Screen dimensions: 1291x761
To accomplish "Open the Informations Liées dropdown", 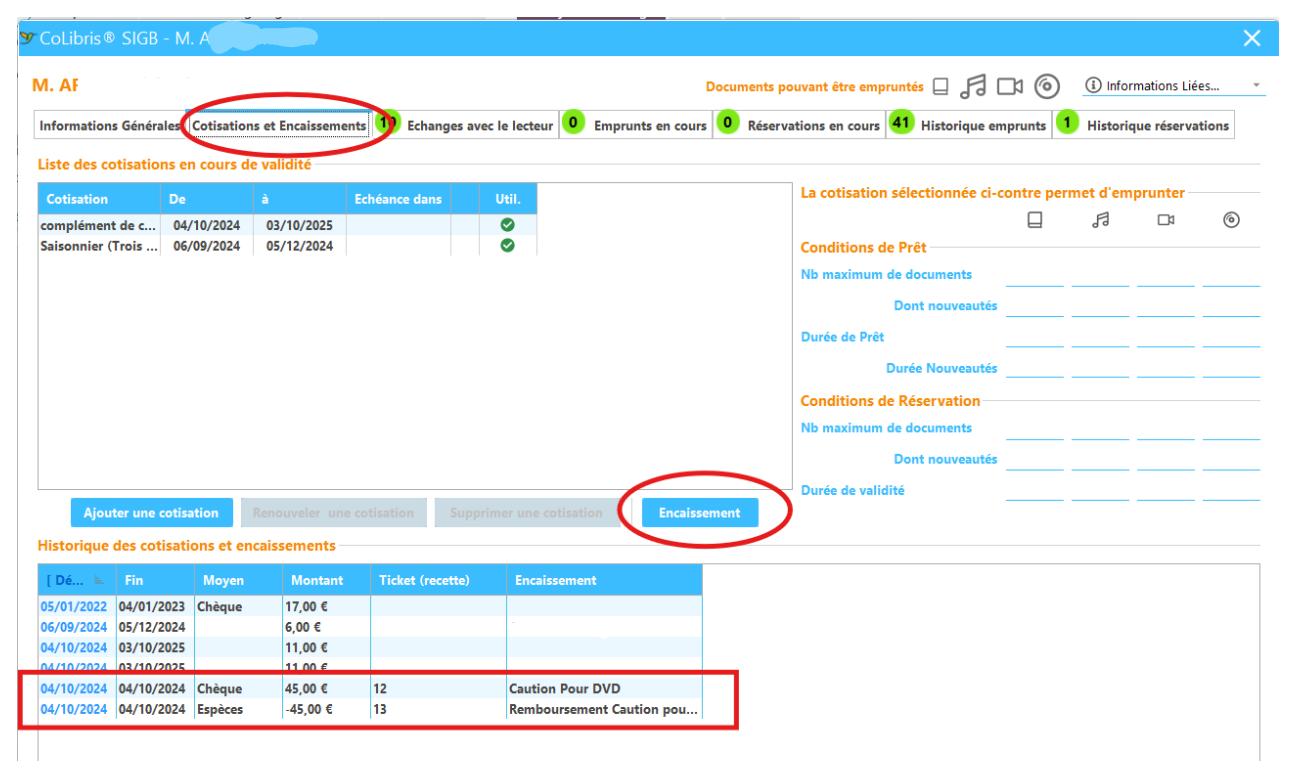I will (1174, 86).
